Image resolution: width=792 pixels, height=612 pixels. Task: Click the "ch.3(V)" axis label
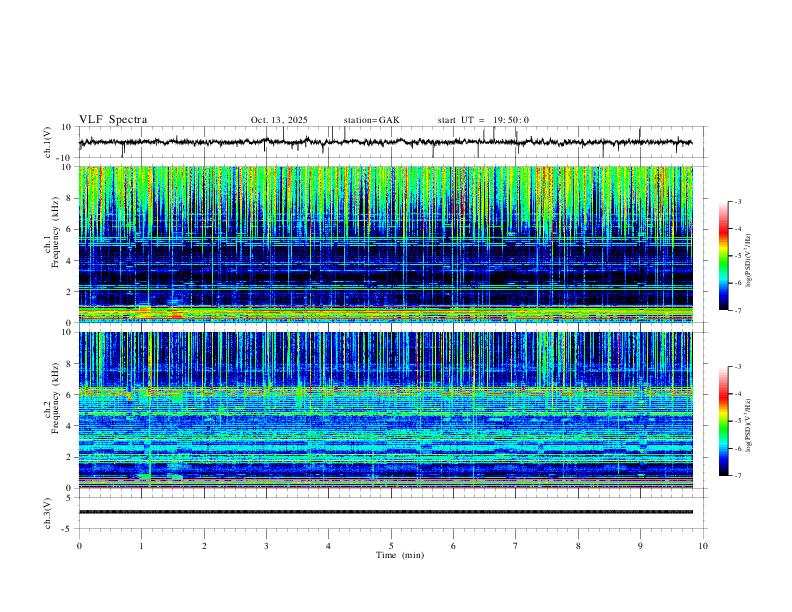coord(48,513)
